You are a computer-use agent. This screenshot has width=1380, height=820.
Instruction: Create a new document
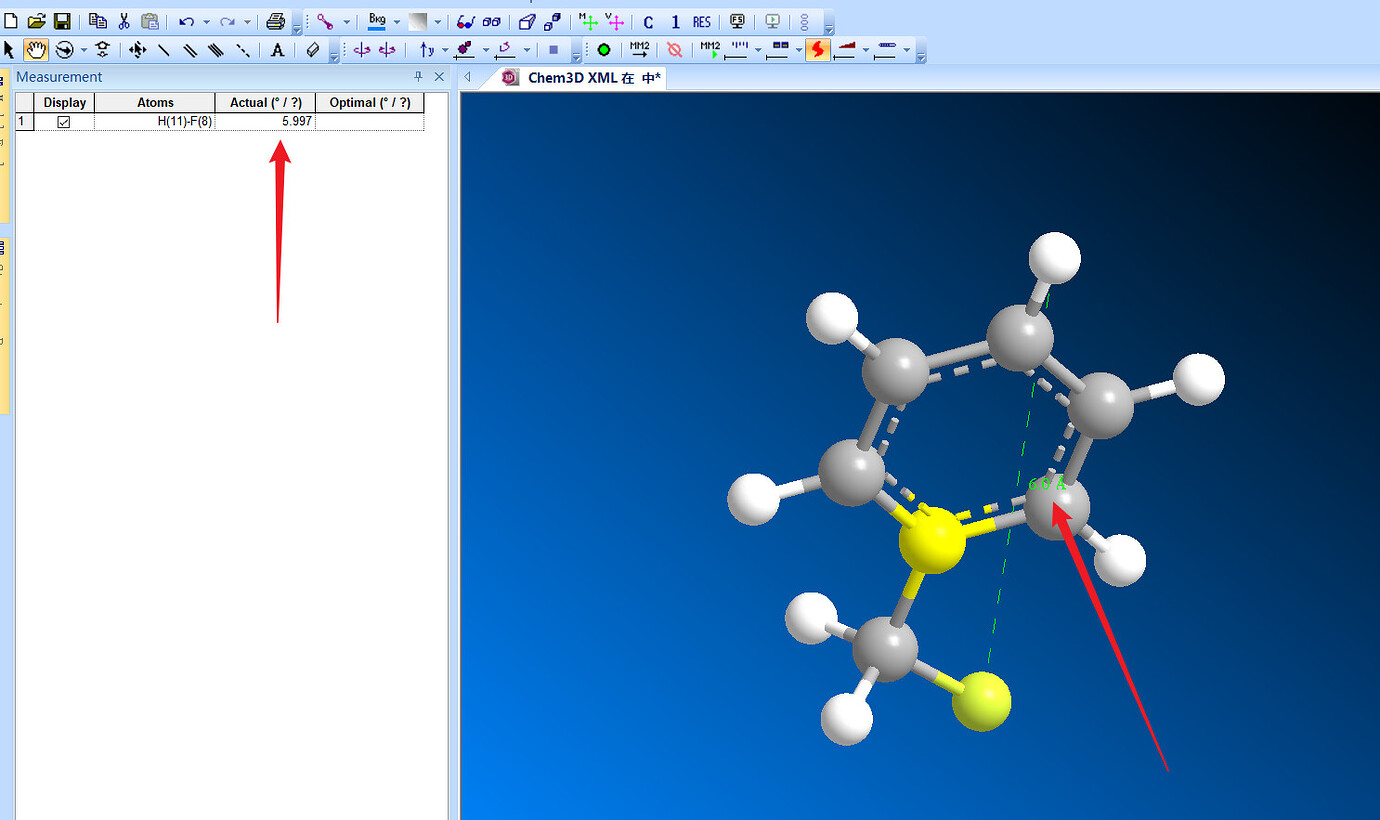pyautogui.click(x=10, y=21)
